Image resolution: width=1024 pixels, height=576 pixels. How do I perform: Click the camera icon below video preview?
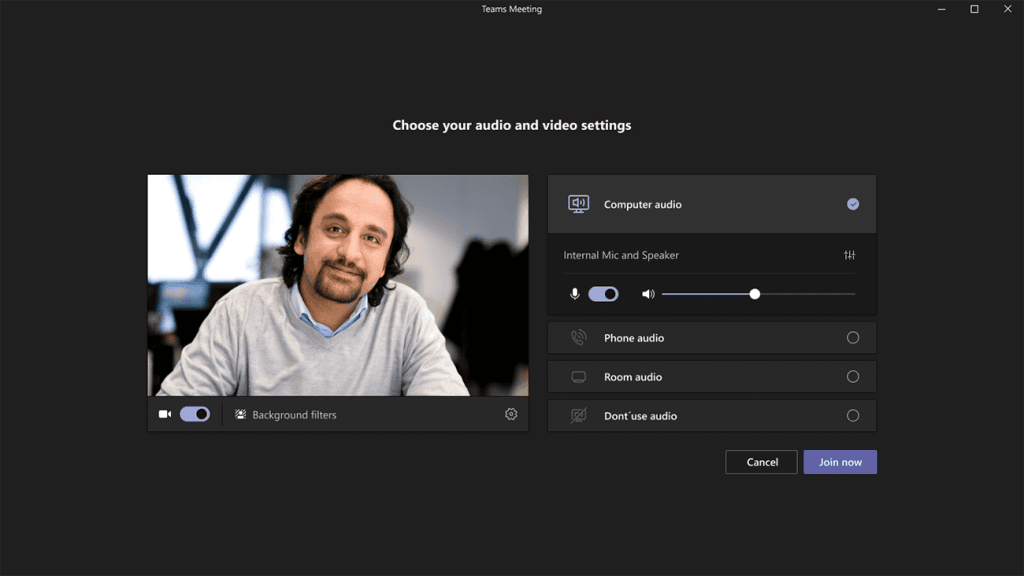[x=165, y=414]
